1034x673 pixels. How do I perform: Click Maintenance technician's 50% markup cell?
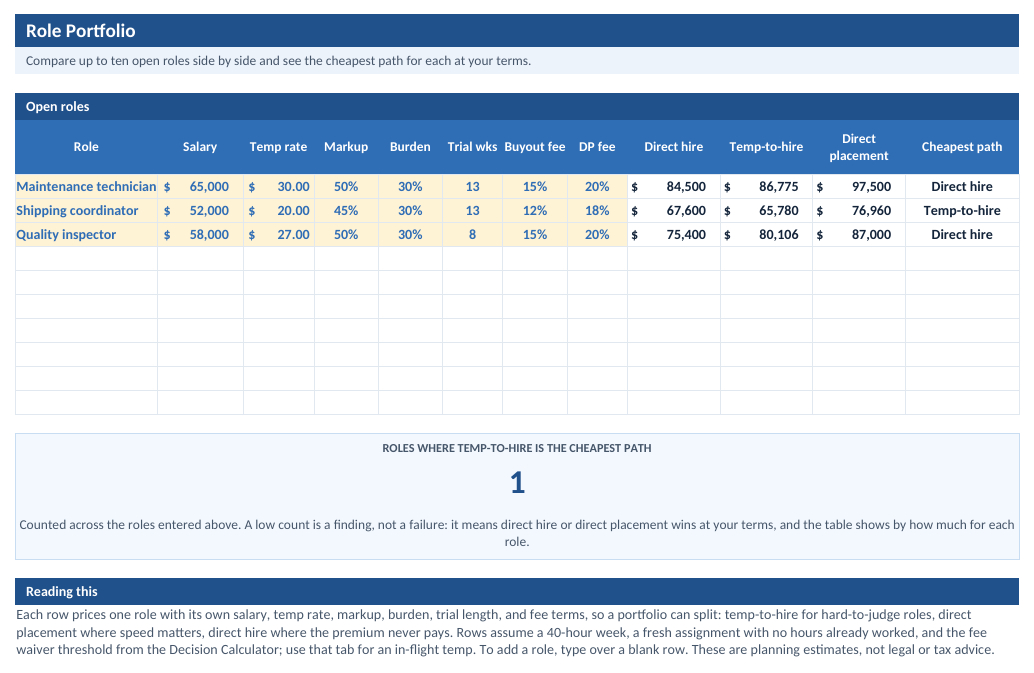[346, 187]
